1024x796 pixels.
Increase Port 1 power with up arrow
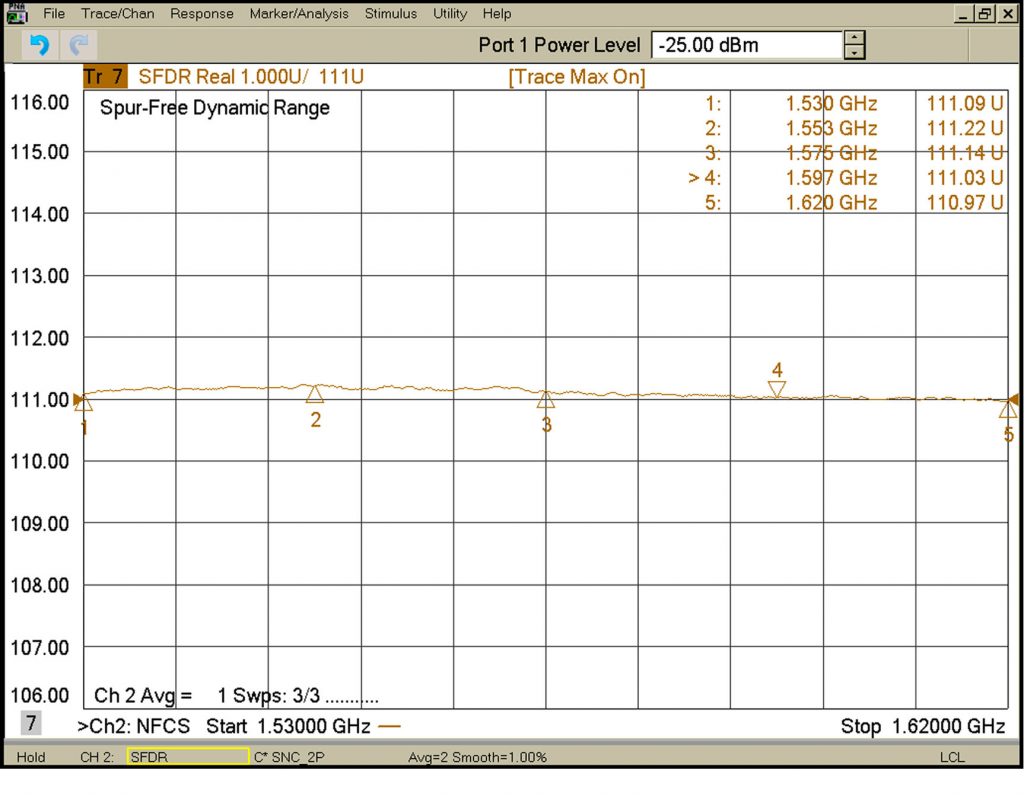click(x=854, y=38)
